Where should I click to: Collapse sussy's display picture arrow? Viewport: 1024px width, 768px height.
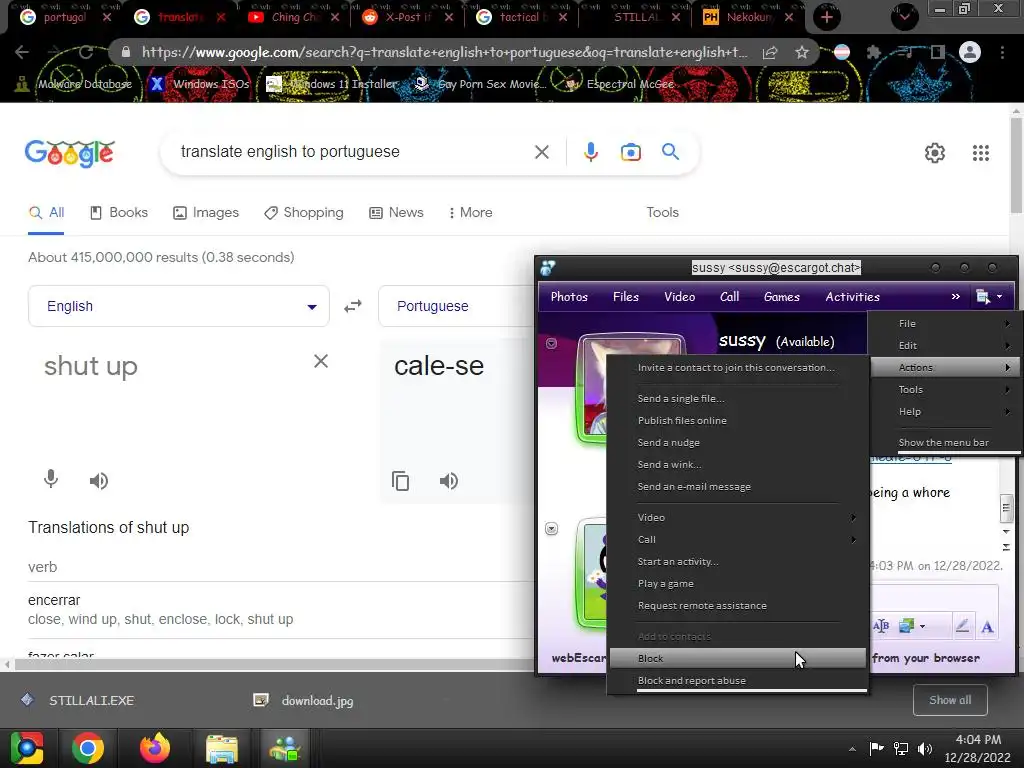click(x=551, y=344)
